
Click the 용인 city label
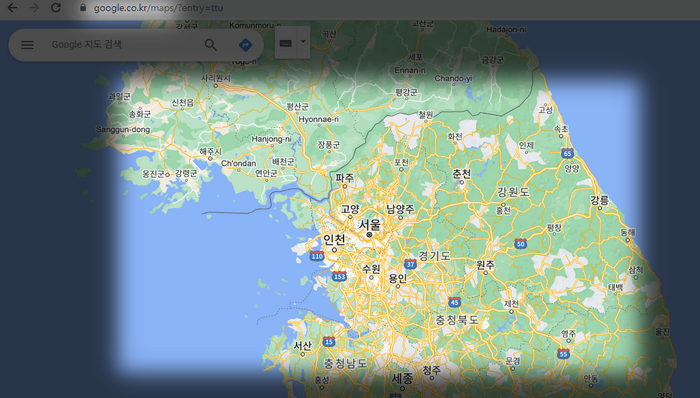(x=397, y=278)
